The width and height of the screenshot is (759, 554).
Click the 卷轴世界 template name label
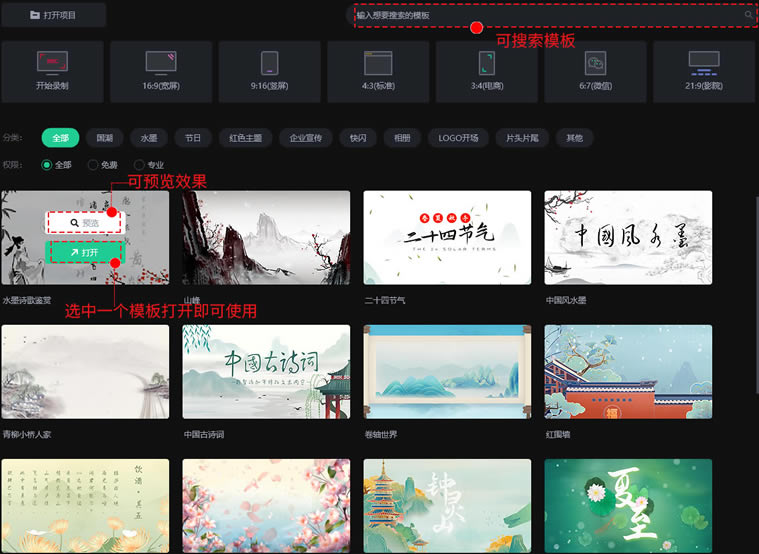coord(381,434)
